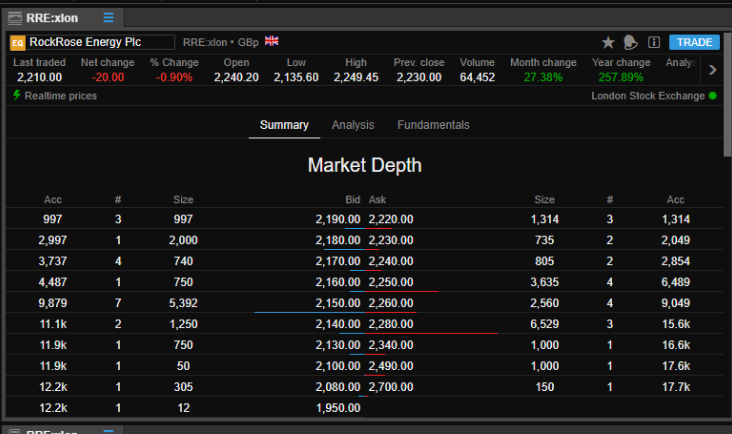This screenshot has height=434, width=732.
Task: Set a price alert with bell icon
Action: pos(630,42)
